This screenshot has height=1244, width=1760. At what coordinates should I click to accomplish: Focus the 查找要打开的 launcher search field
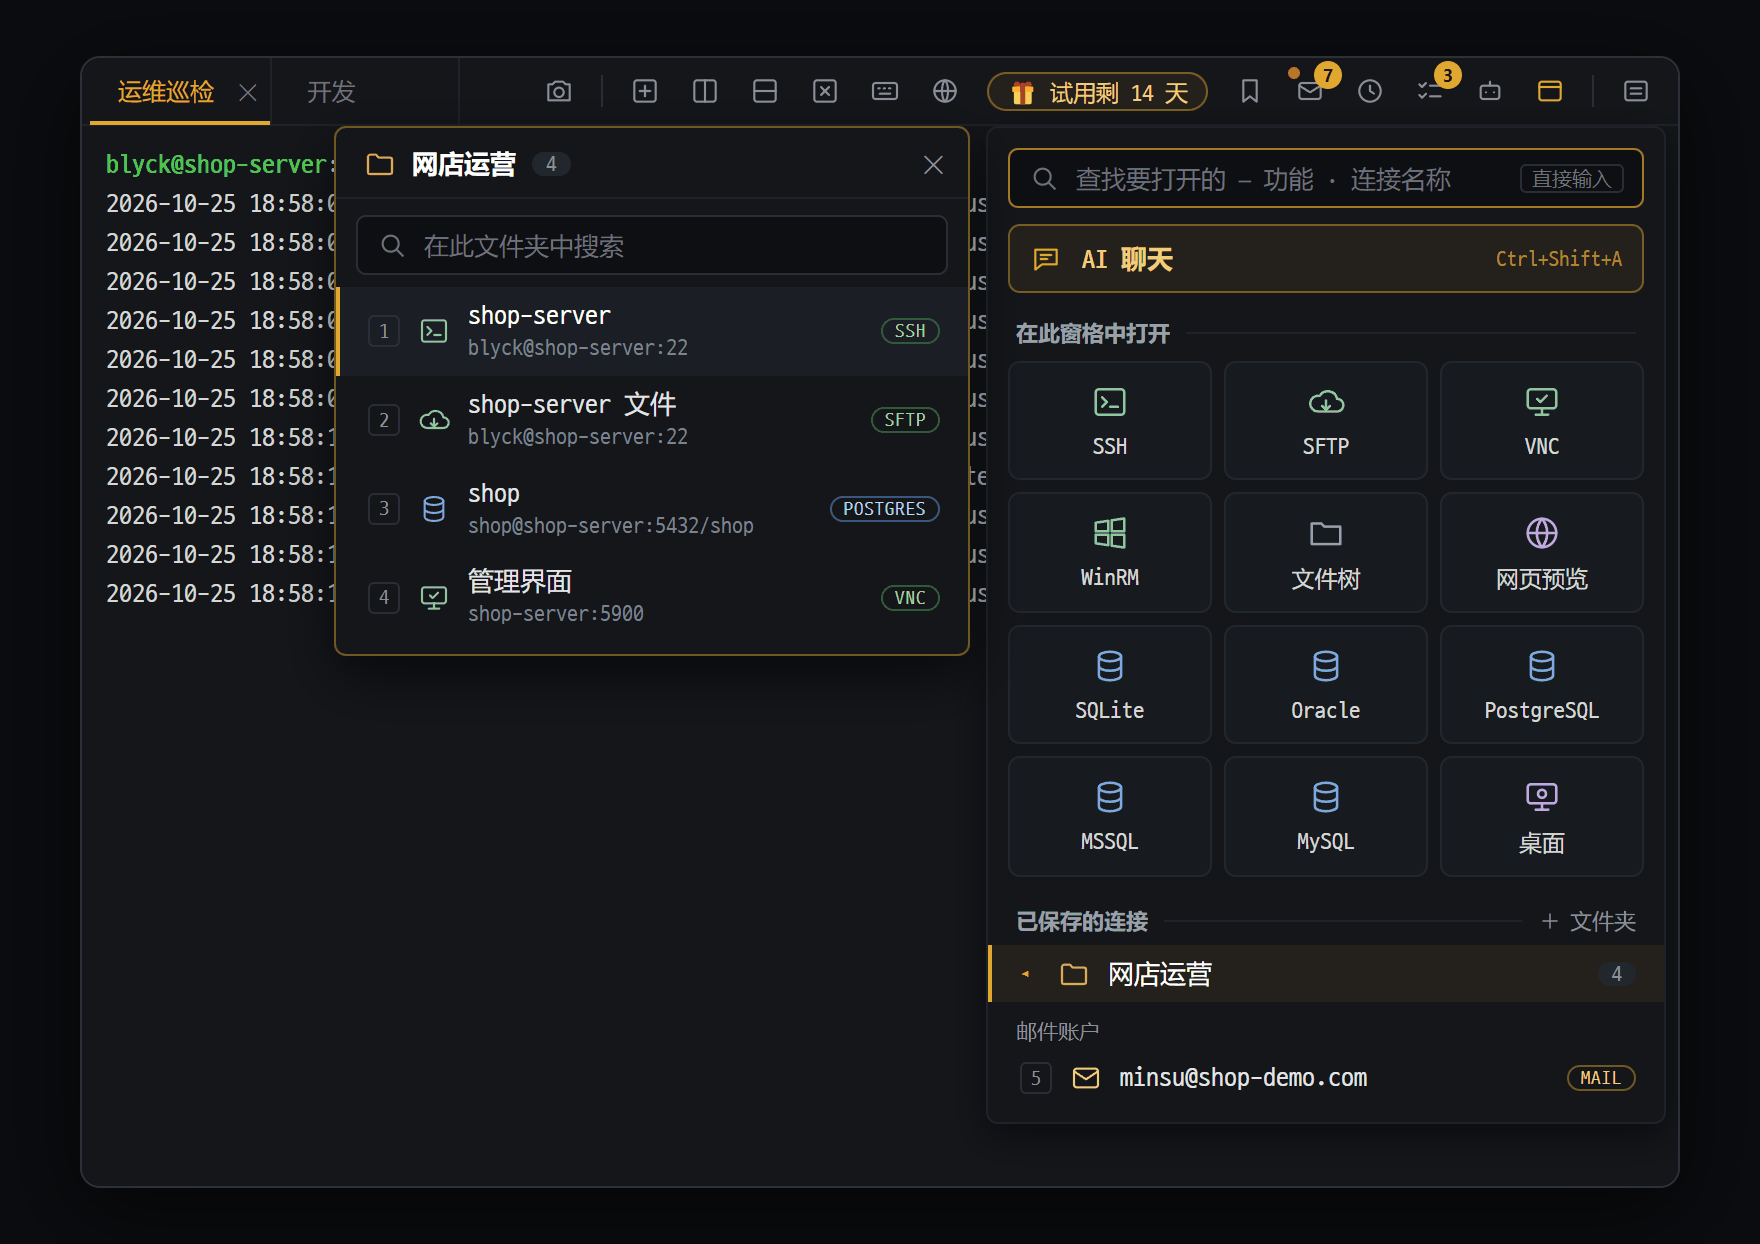click(x=1326, y=179)
